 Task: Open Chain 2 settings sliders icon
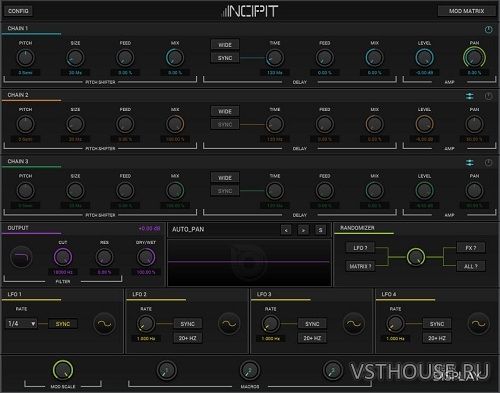coord(469,96)
